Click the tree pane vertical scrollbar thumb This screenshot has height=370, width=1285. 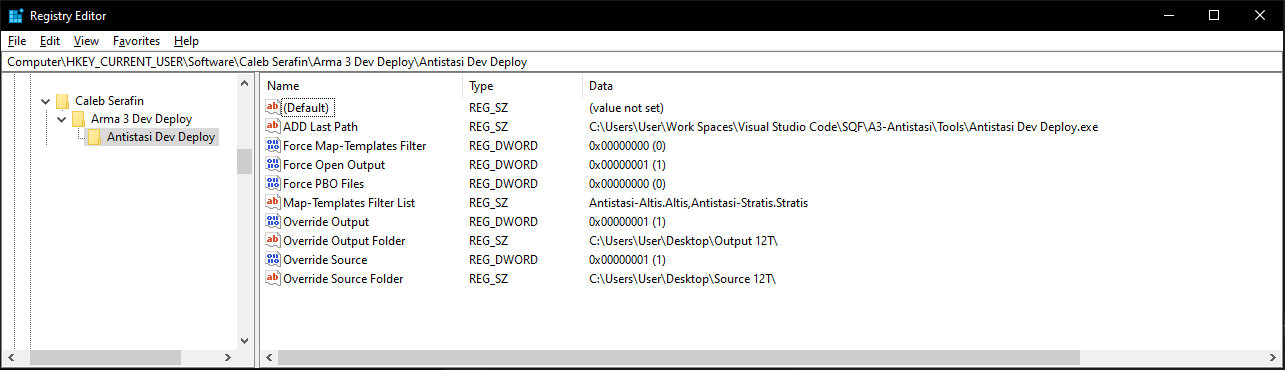pyautogui.click(x=244, y=161)
